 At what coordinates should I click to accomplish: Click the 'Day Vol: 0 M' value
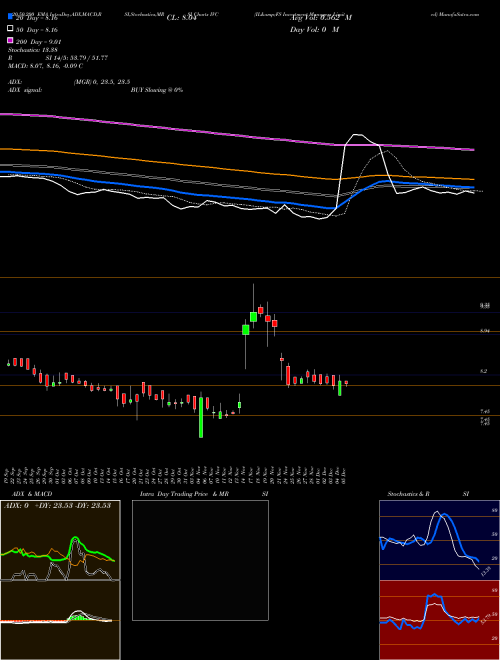point(314,30)
